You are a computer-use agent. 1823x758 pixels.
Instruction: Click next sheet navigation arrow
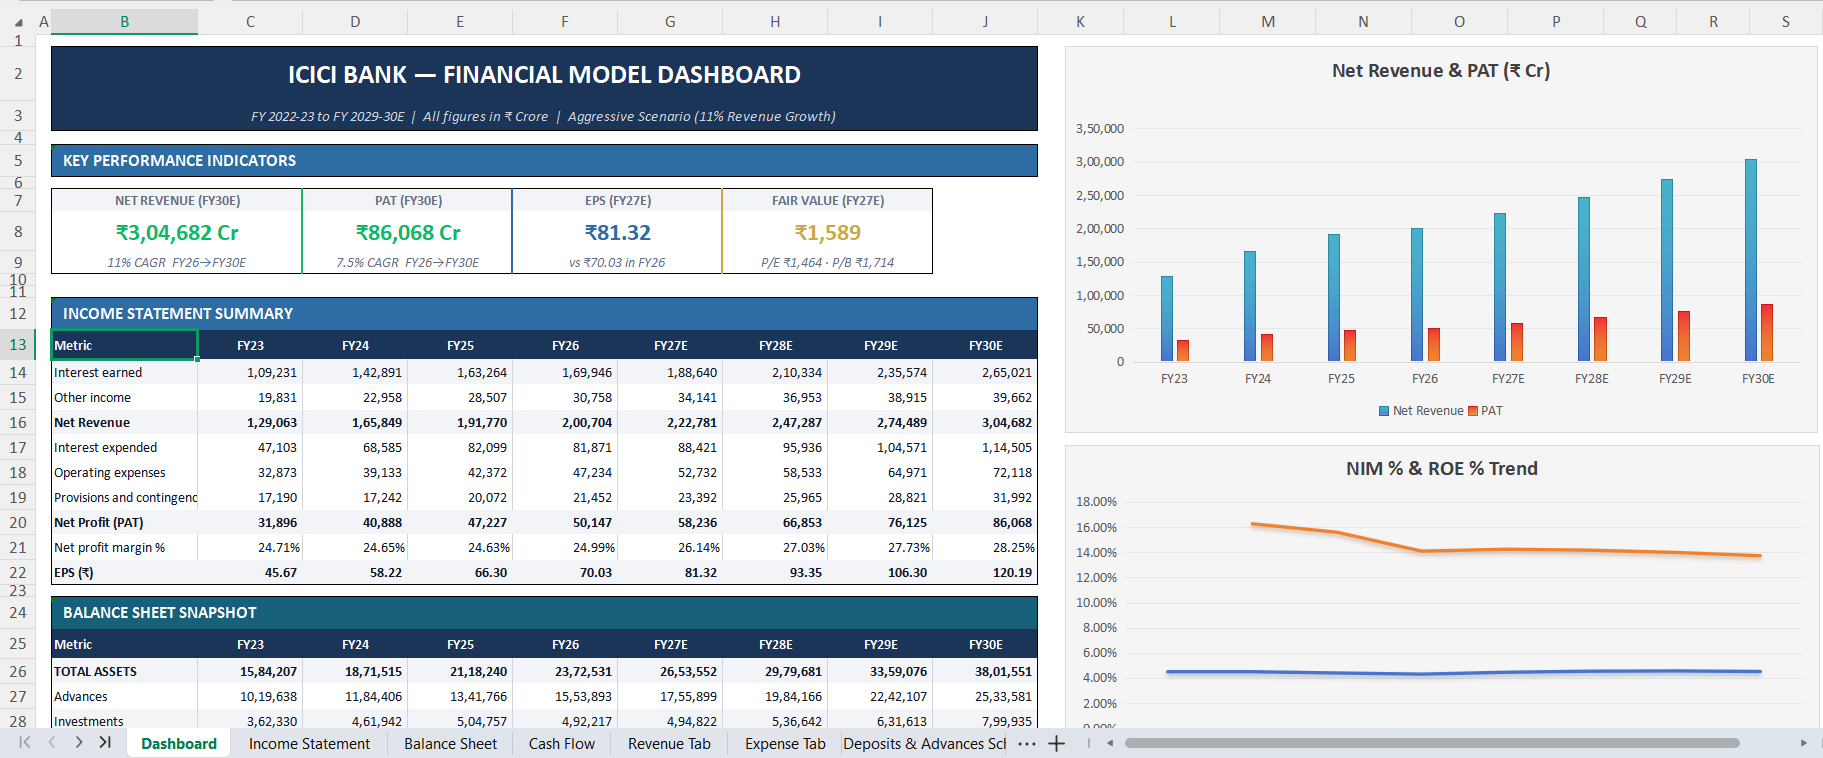coord(79,743)
